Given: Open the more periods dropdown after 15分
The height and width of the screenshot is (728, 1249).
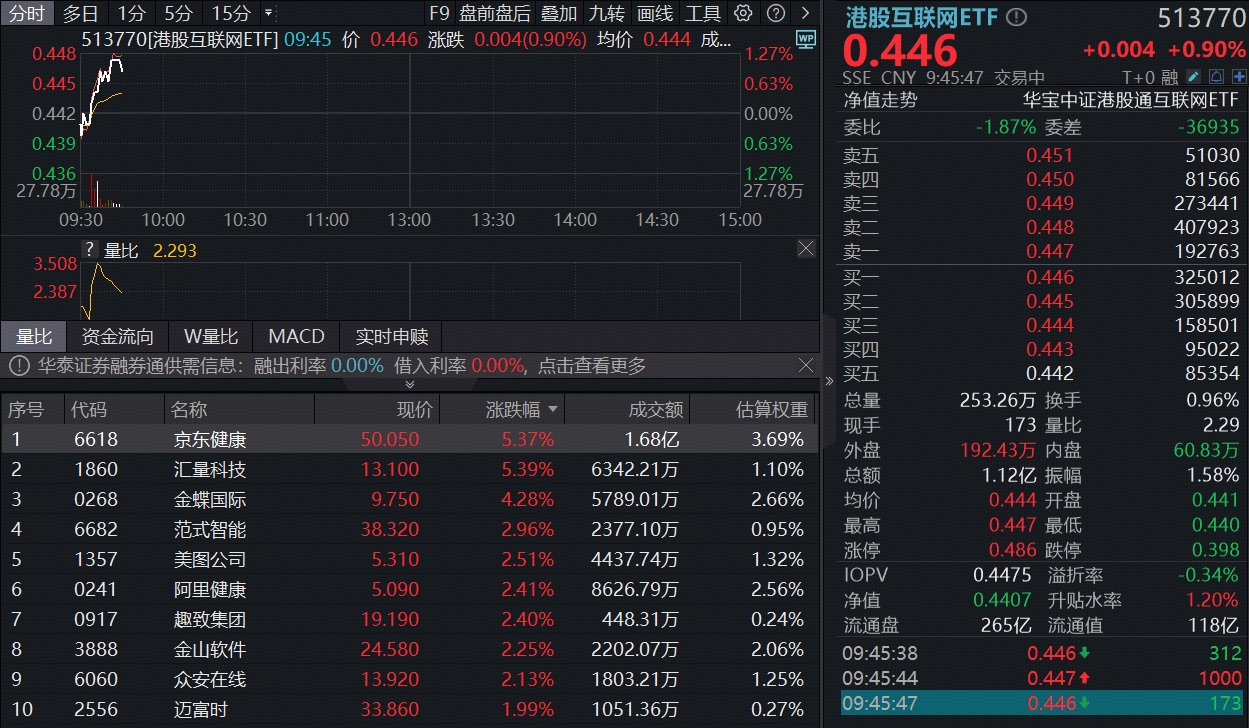Looking at the screenshot, I should point(267,13).
